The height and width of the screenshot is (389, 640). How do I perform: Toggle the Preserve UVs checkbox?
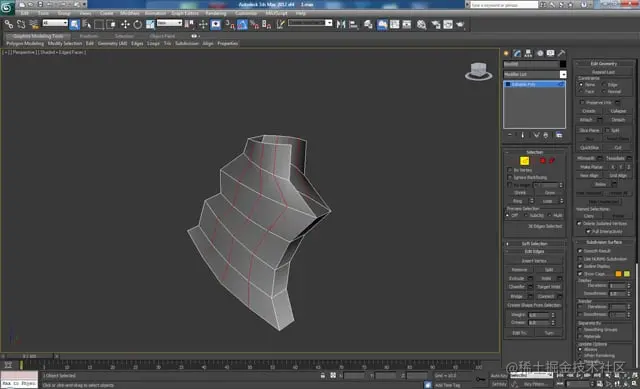582,102
